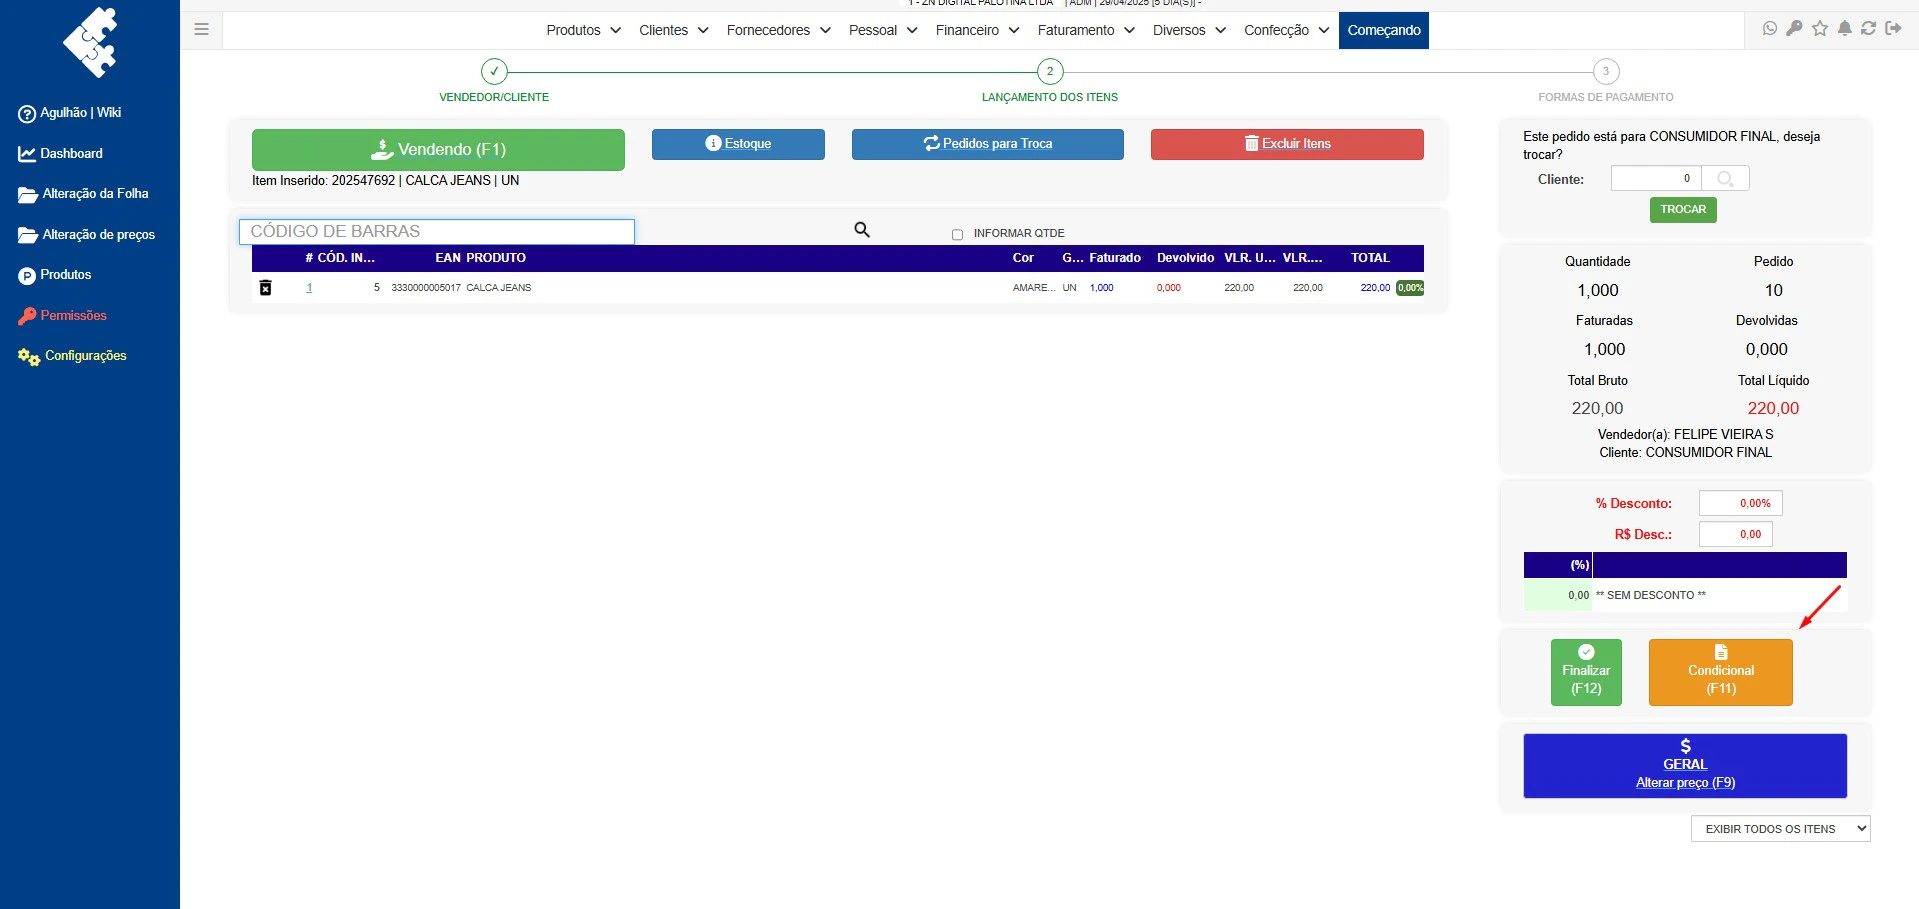Click GERAL Alterar preço (F9) button
This screenshot has height=909, width=1919.
tap(1685, 766)
